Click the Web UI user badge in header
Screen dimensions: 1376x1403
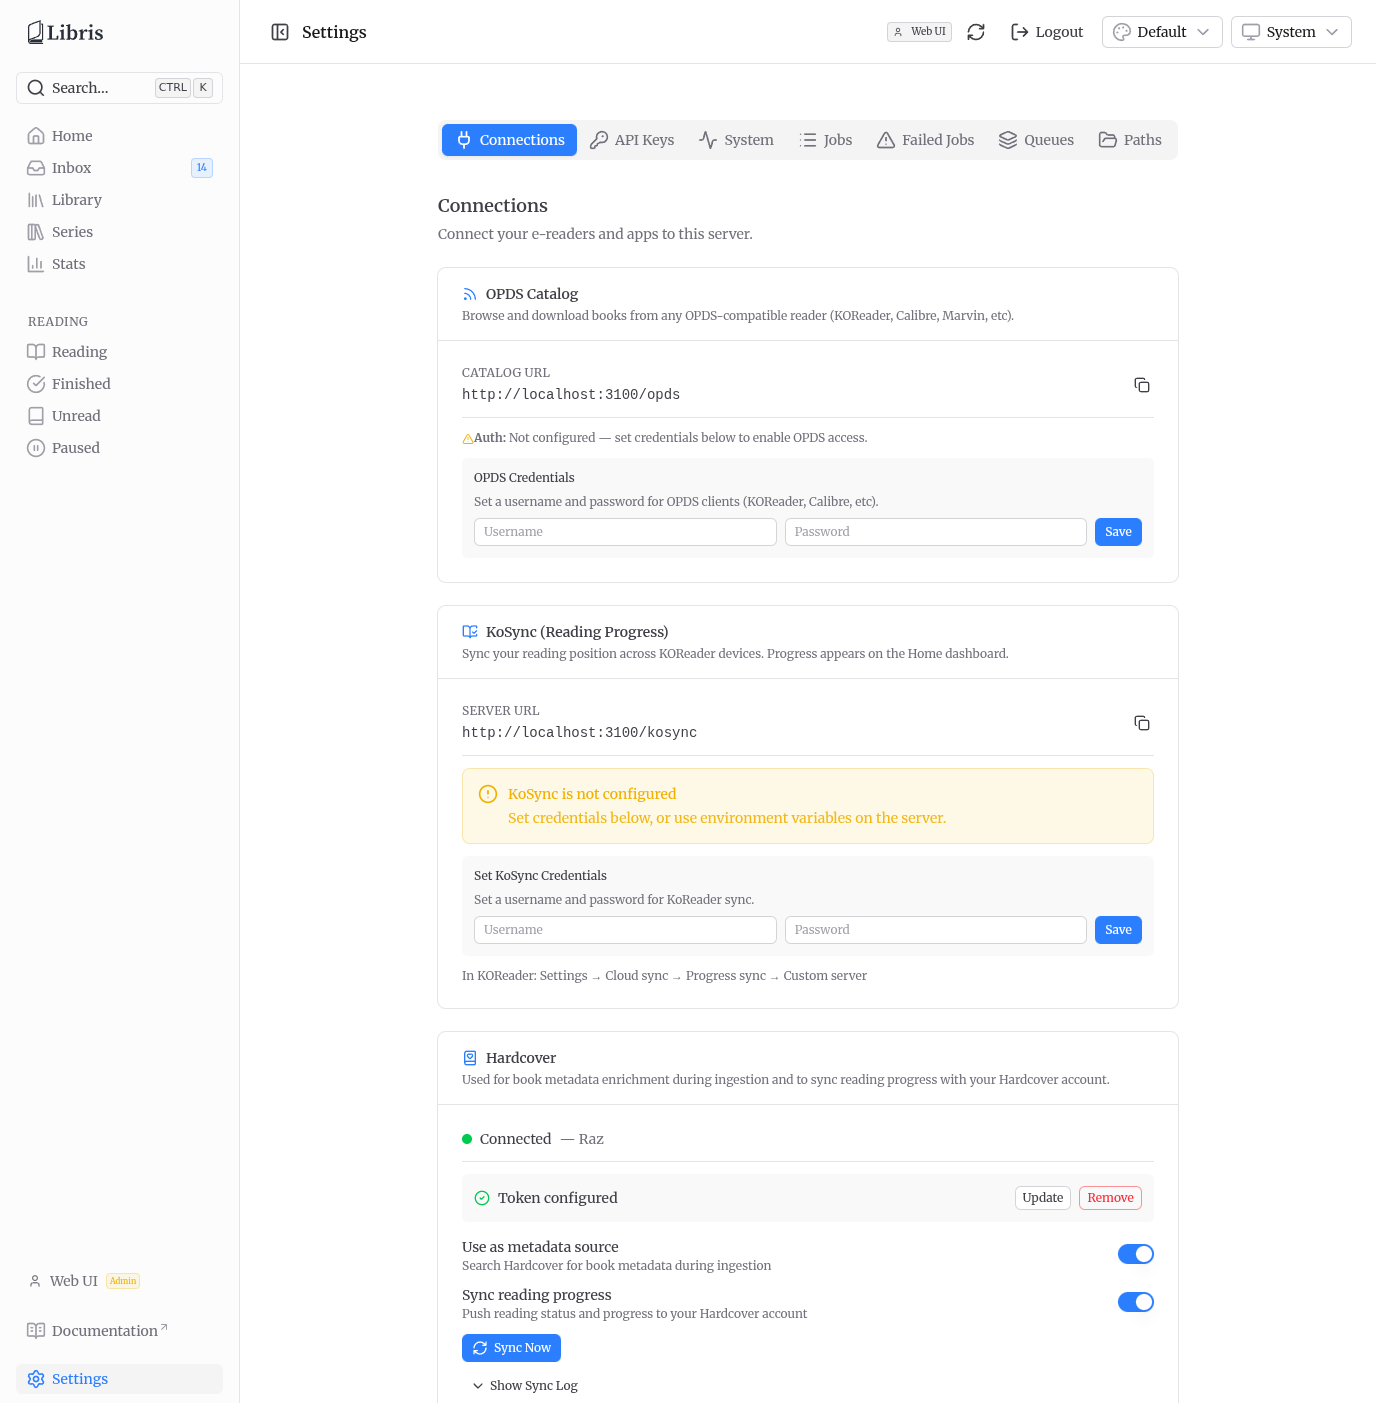pyautogui.click(x=919, y=32)
